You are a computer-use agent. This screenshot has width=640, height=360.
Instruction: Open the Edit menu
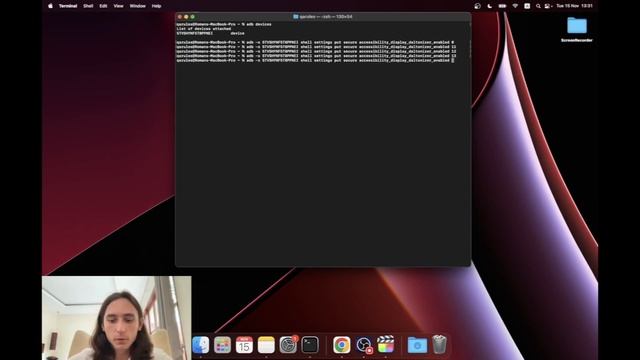click(103, 6)
